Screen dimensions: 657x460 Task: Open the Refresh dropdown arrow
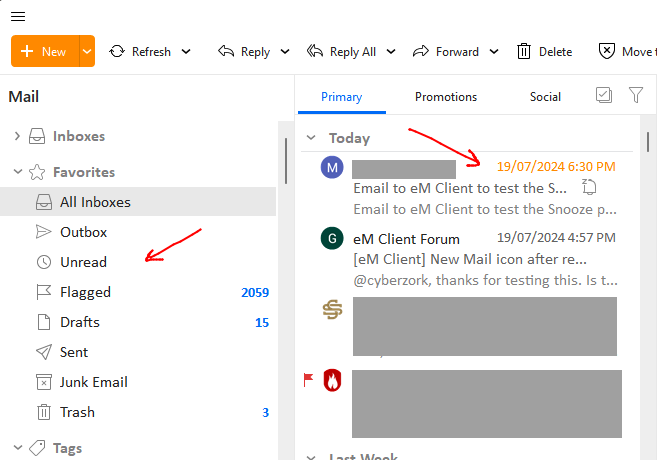tap(186, 52)
